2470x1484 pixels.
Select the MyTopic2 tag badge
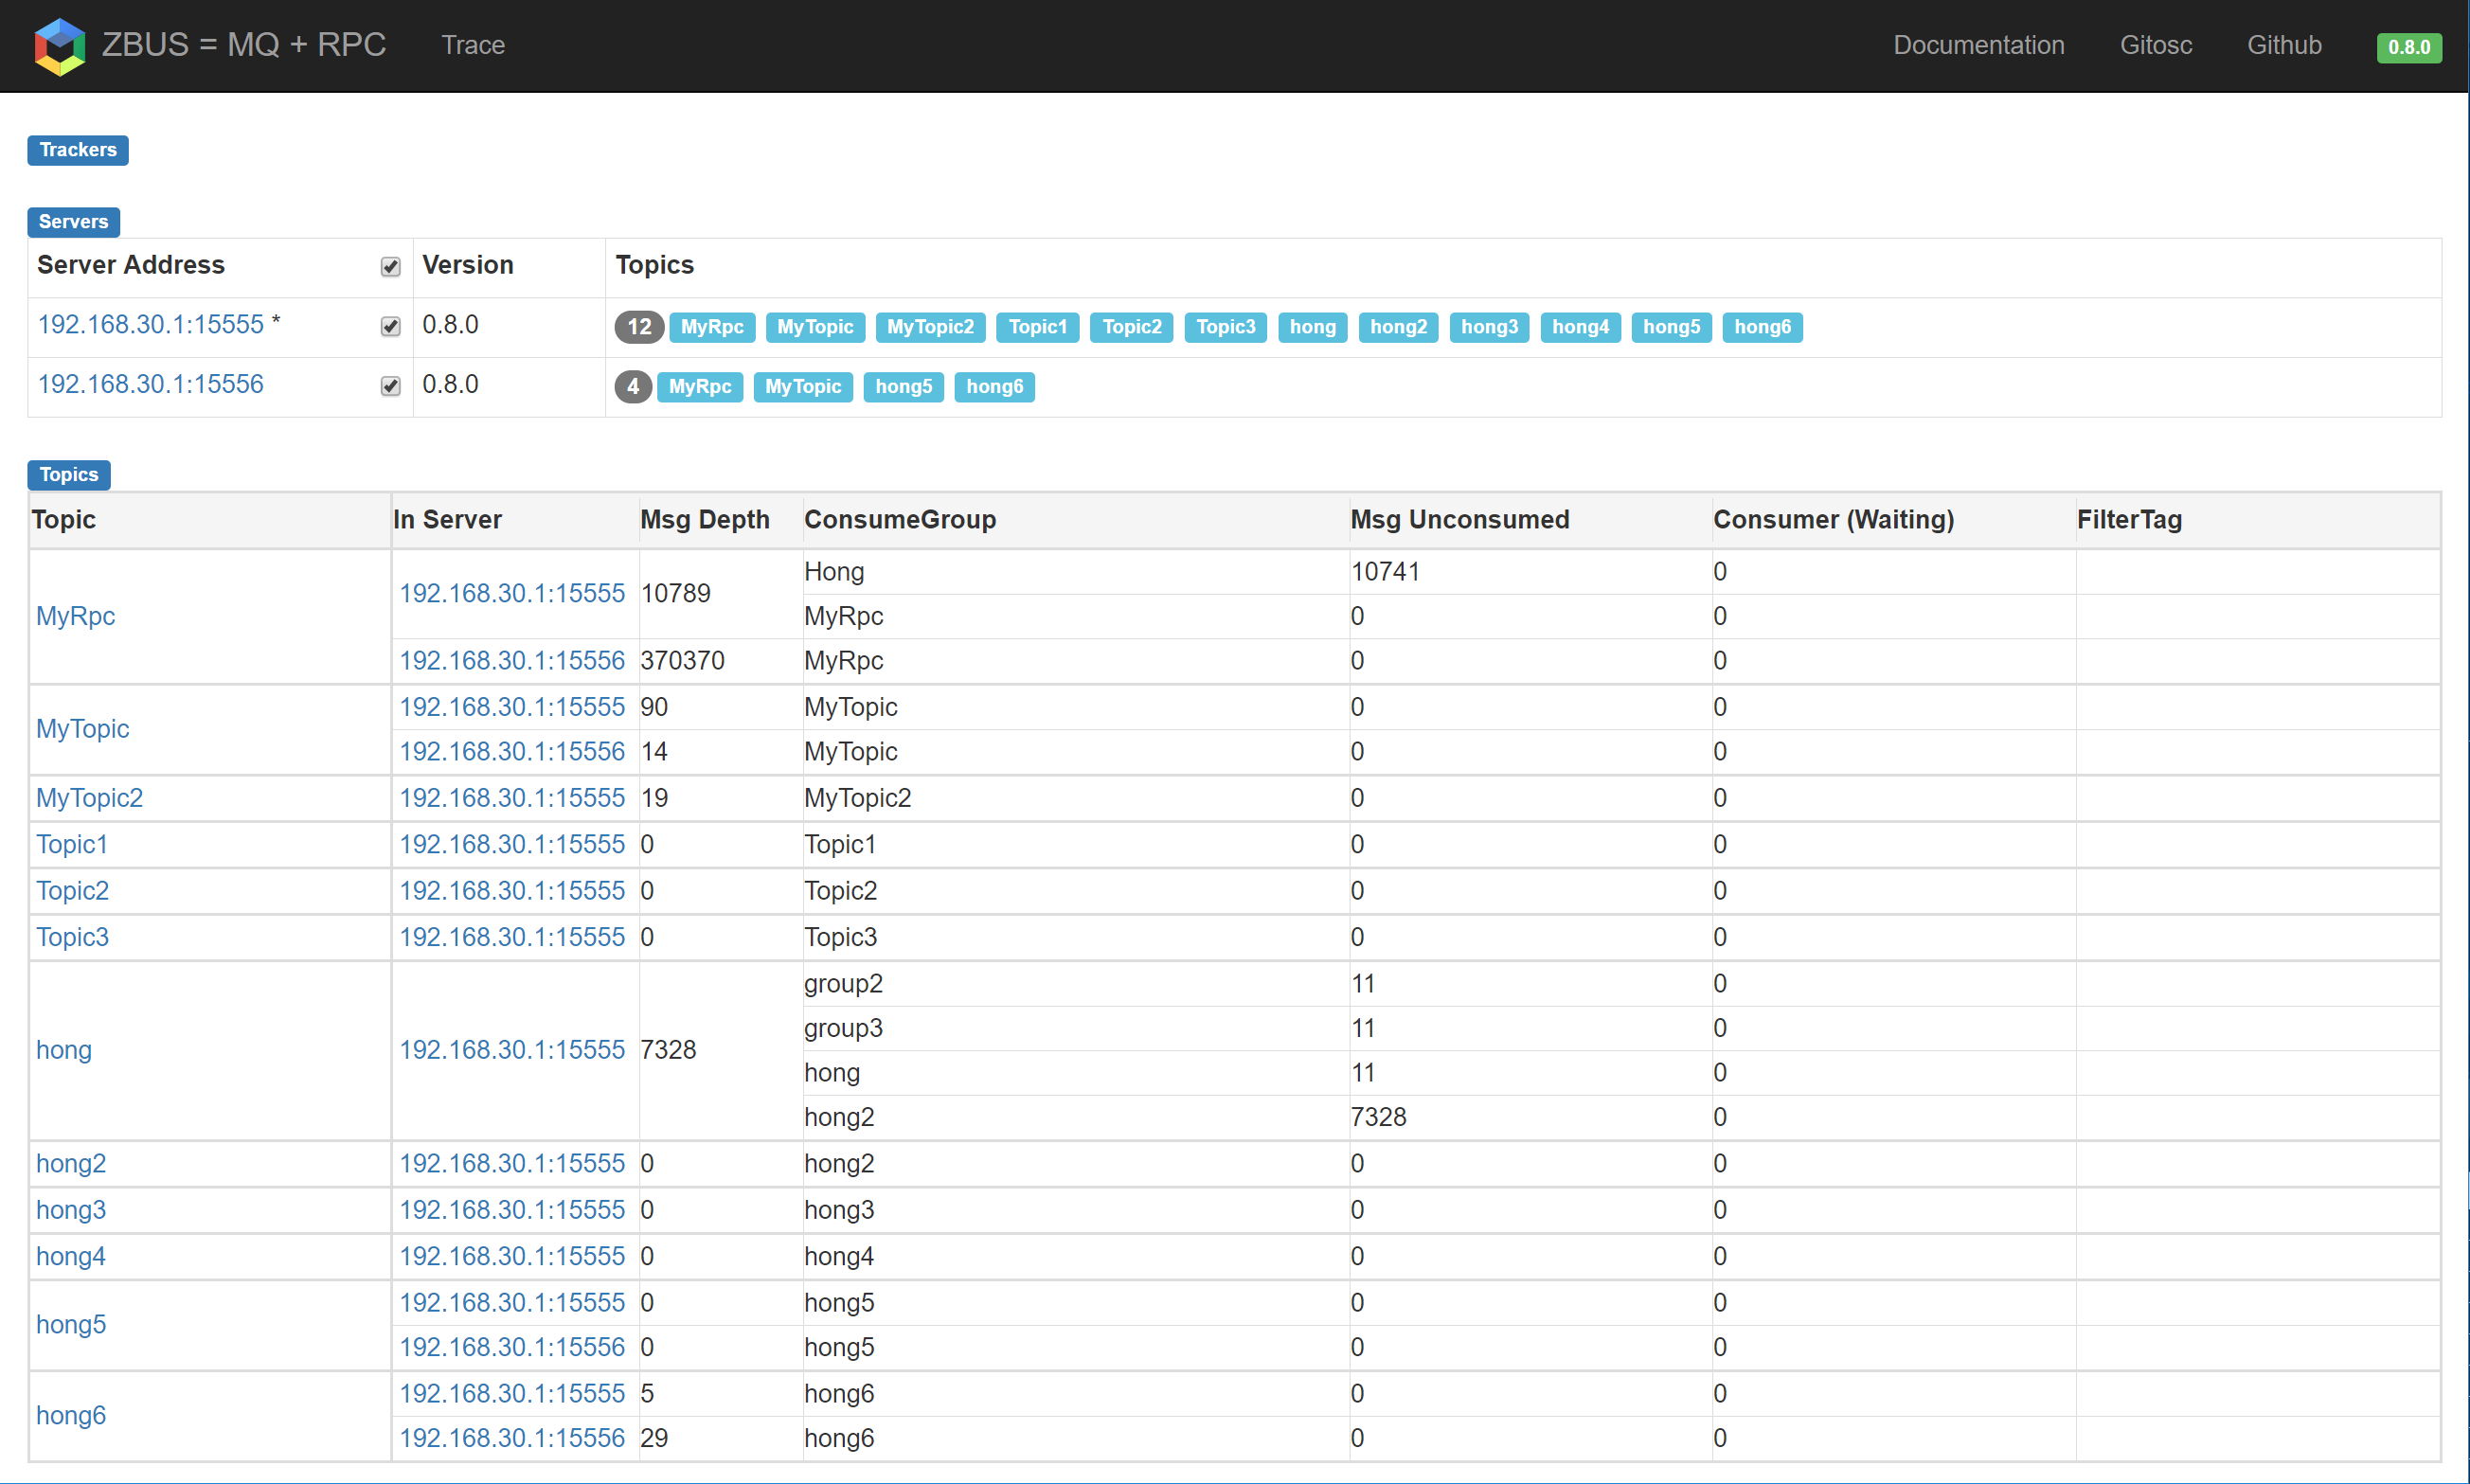tap(930, 327)
